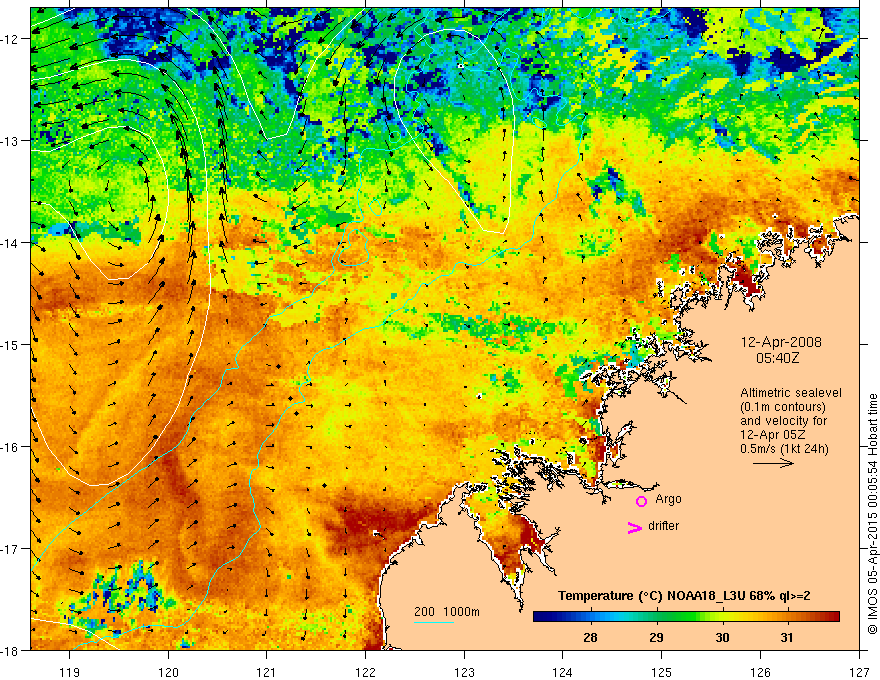
Task: Click the latitude axis label -13
Action: pos(11,141)
